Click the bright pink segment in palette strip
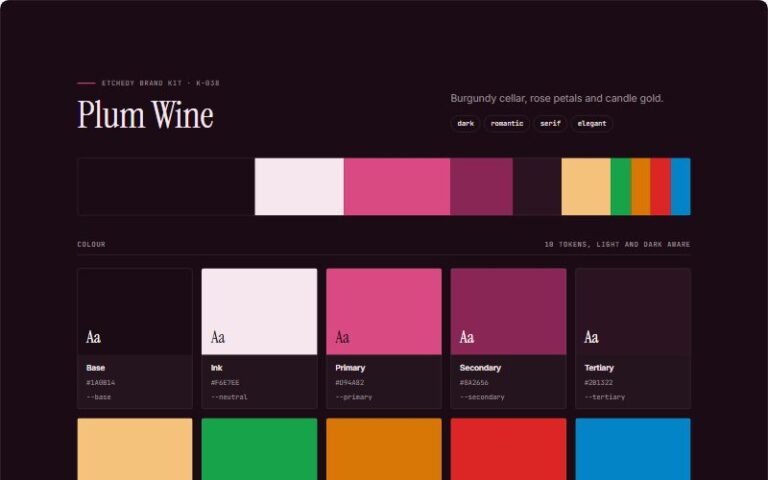Viewport: 768px width, 480px height. (x=397, y=187)
